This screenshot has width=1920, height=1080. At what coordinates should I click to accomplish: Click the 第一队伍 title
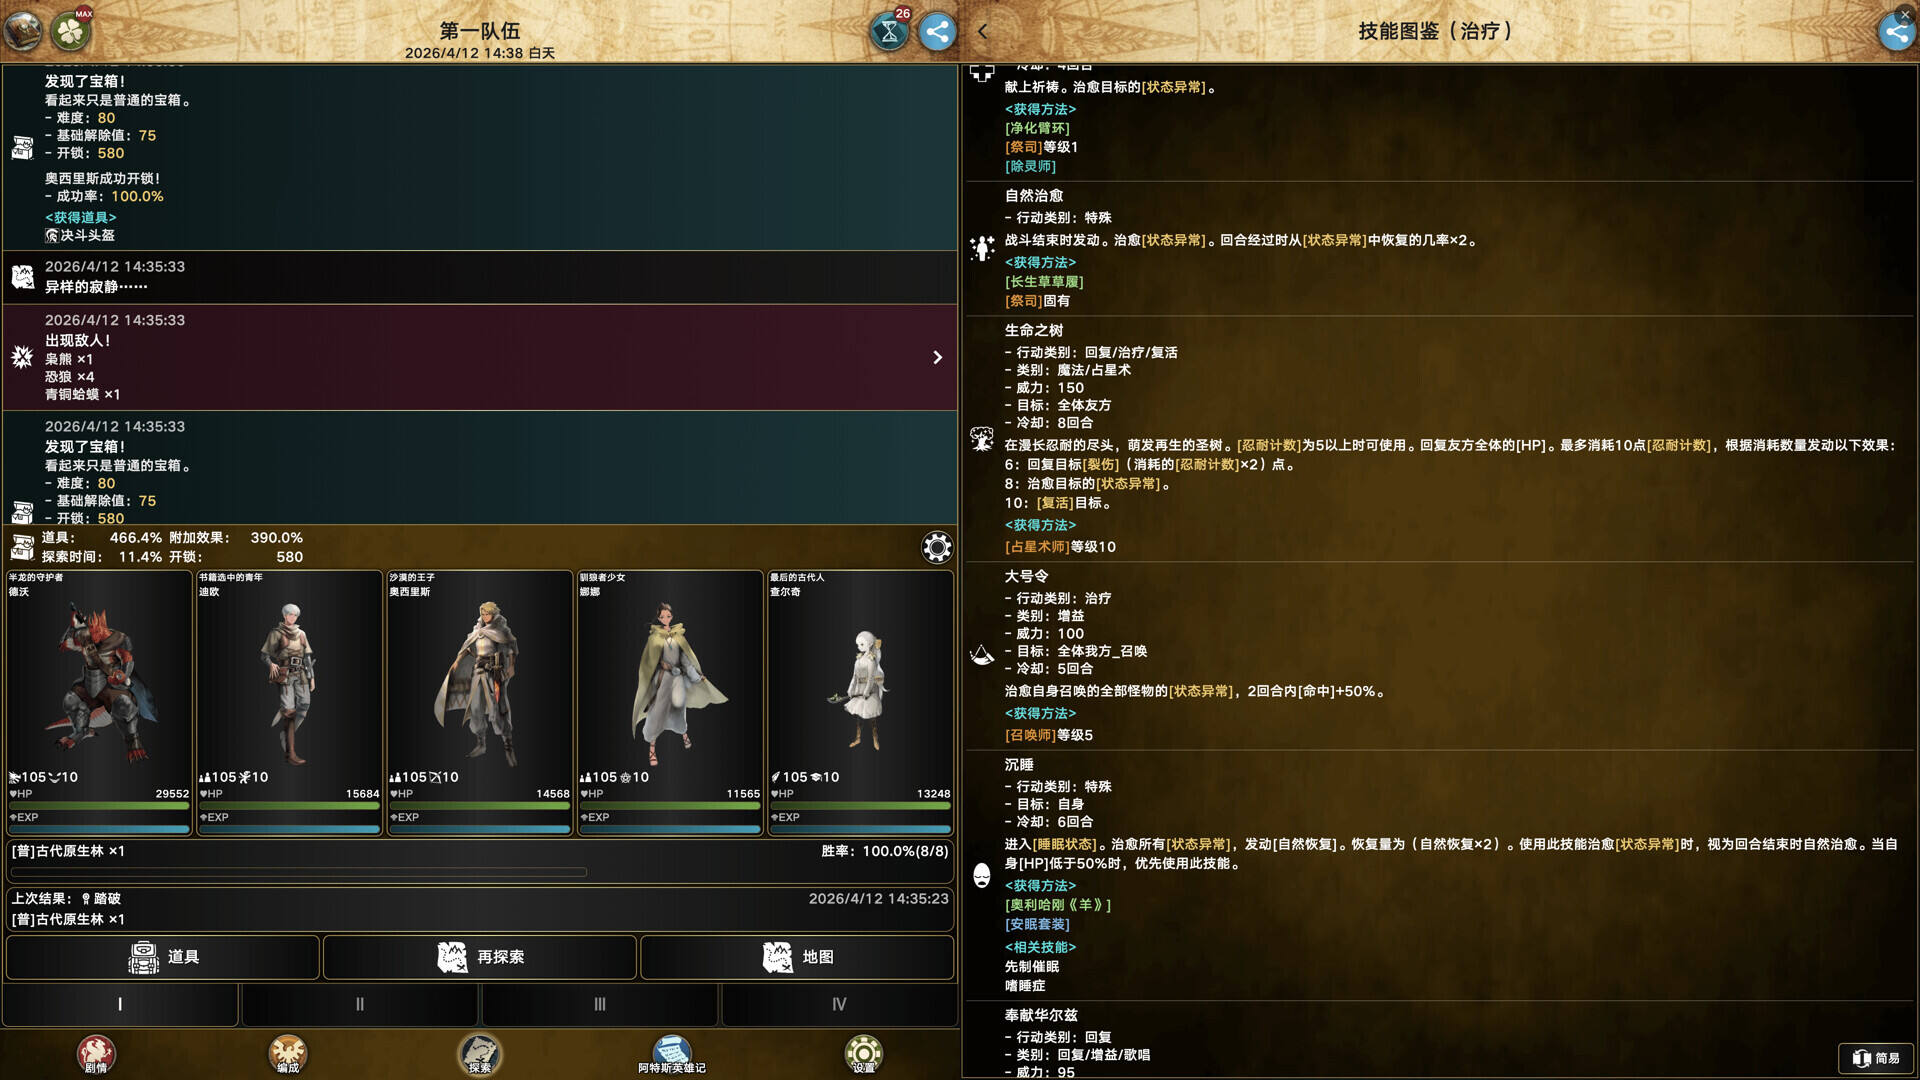[480, 31]
